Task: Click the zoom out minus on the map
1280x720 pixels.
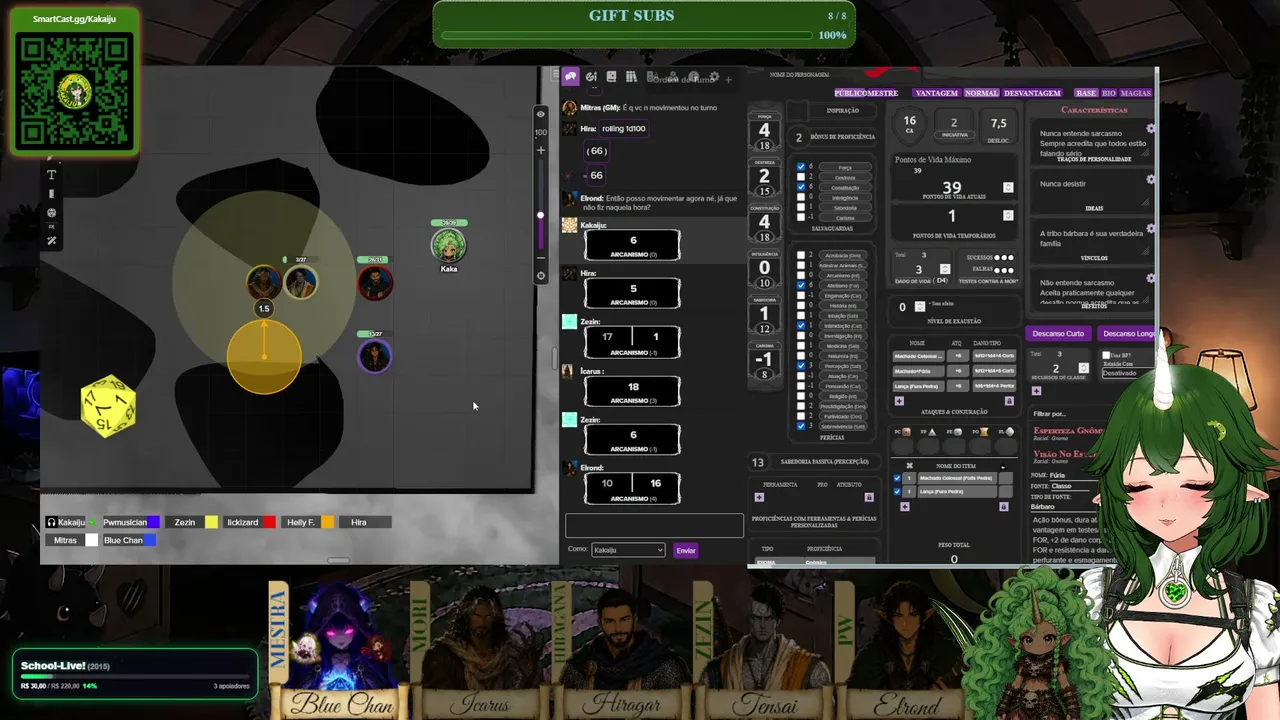Action: click(x=541, y=258)
